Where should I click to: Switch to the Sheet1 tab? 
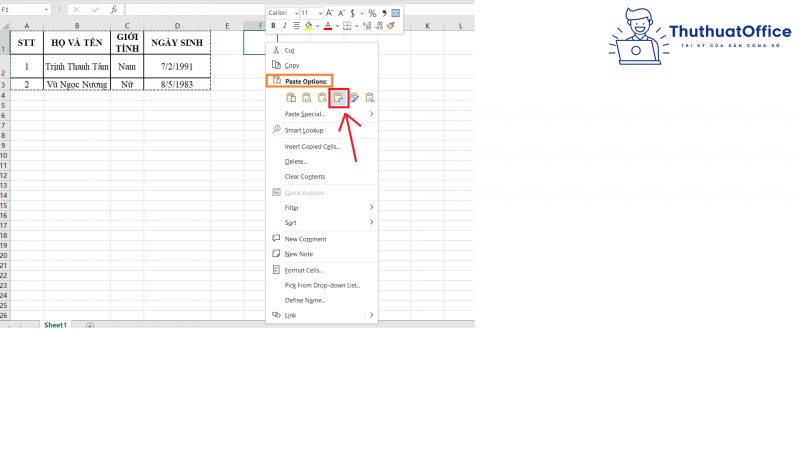click(55, 325)
